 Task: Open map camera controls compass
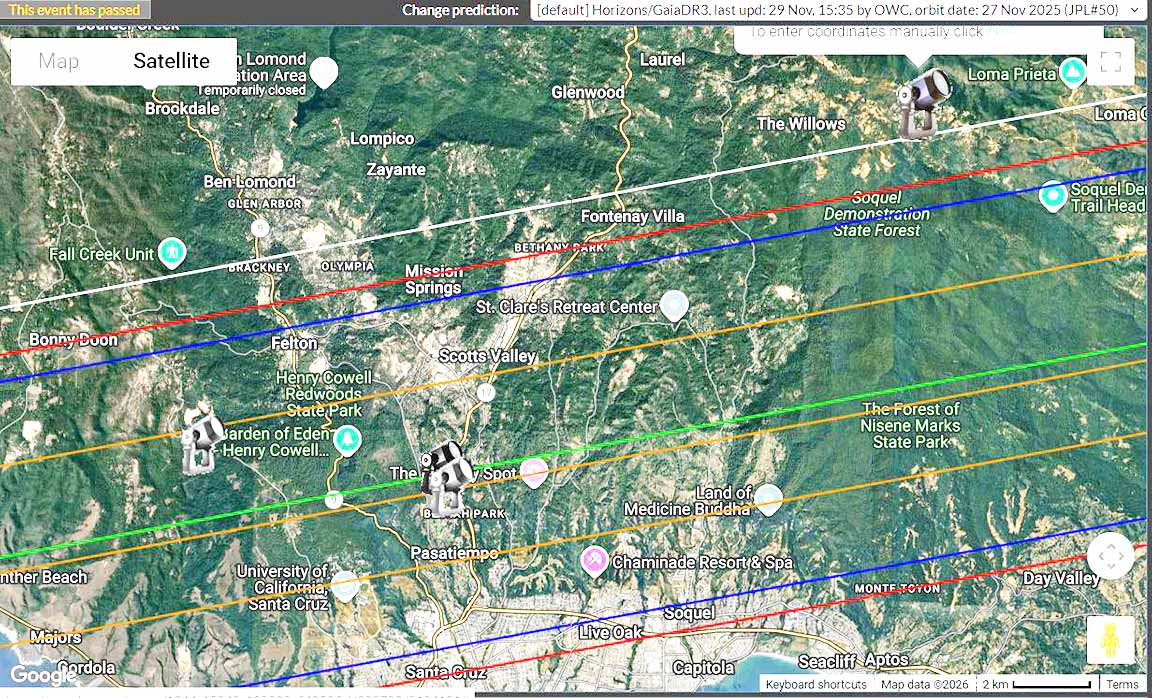1110,556
